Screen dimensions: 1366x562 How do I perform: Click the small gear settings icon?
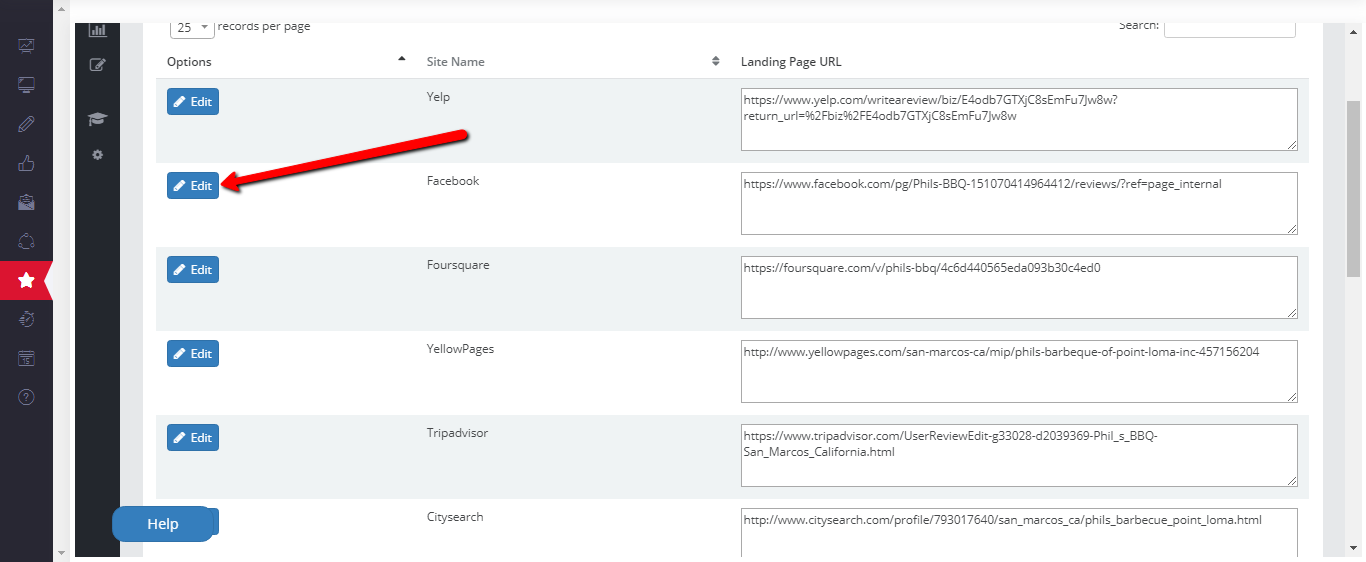click(97, 155)
